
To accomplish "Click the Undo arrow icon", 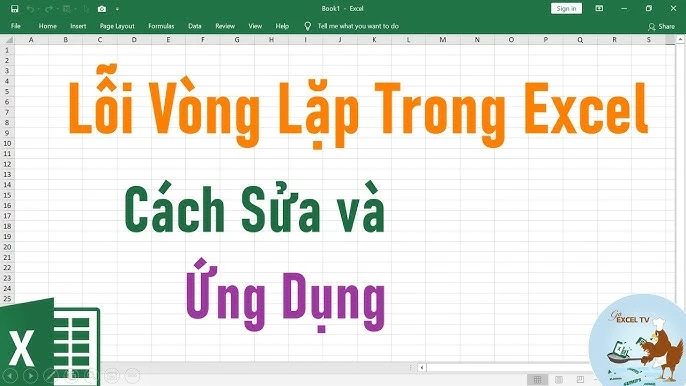I will pyautogui.click(x=30, y=9).
